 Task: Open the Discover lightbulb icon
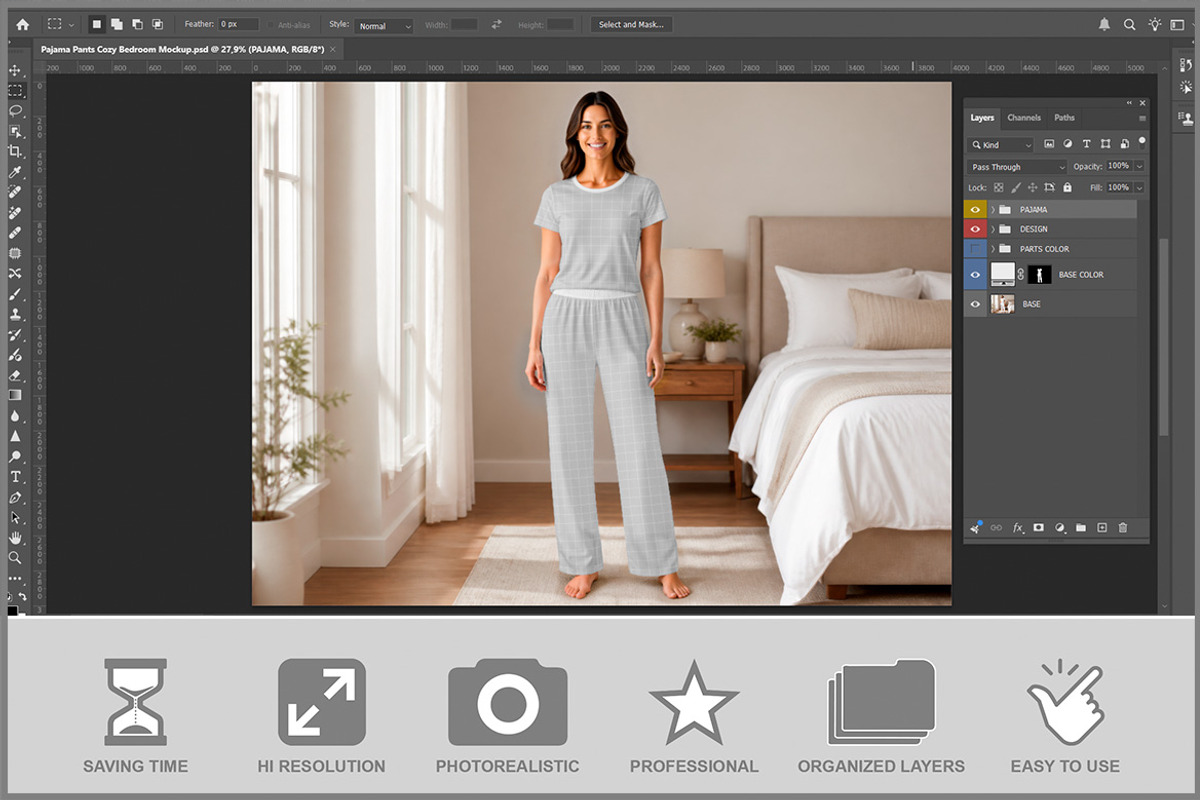click(x=1155, y=24)
